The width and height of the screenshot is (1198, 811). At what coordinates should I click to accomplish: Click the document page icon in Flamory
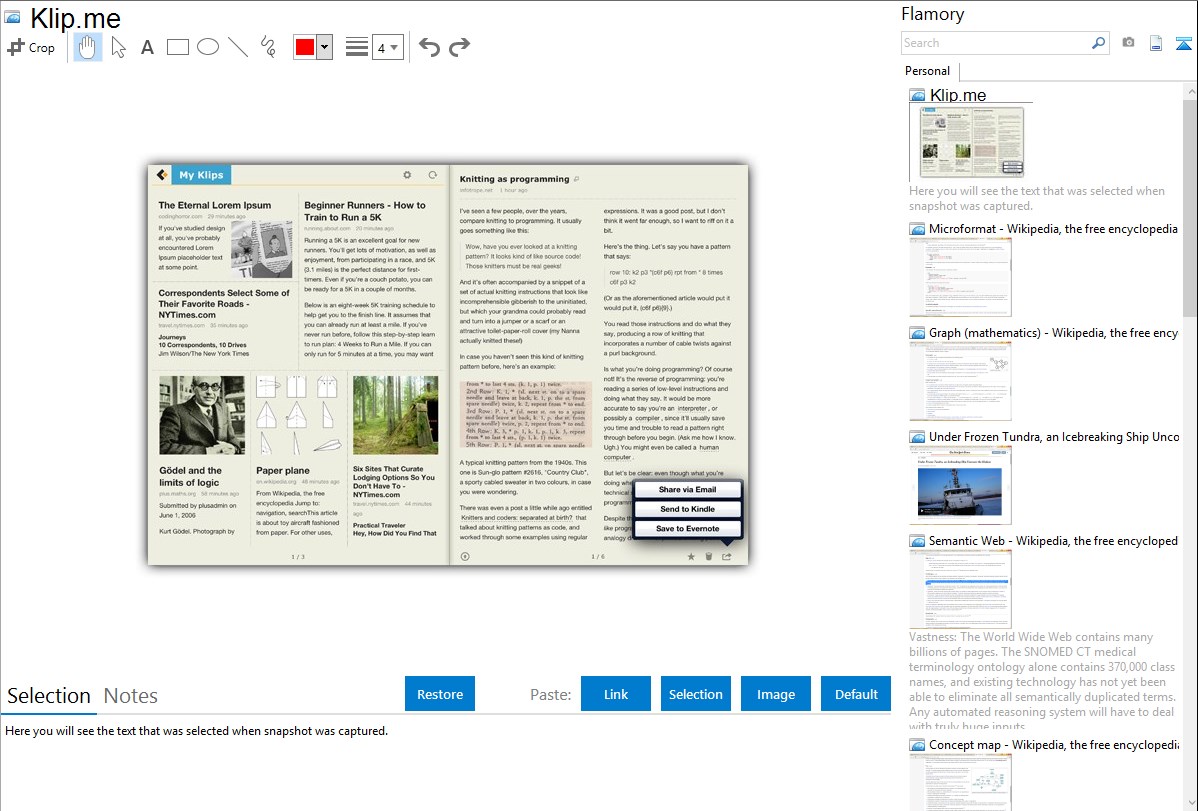1156,43
